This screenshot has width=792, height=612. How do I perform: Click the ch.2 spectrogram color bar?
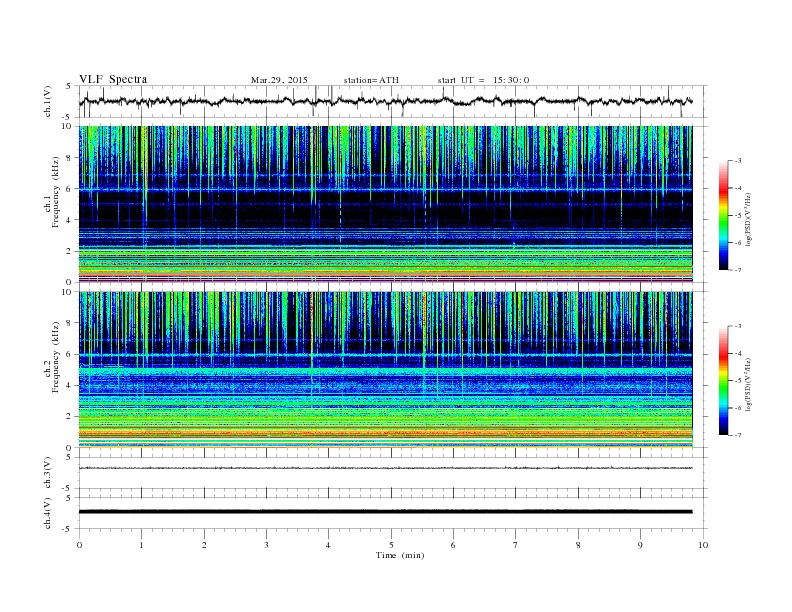tap(724, 380)
